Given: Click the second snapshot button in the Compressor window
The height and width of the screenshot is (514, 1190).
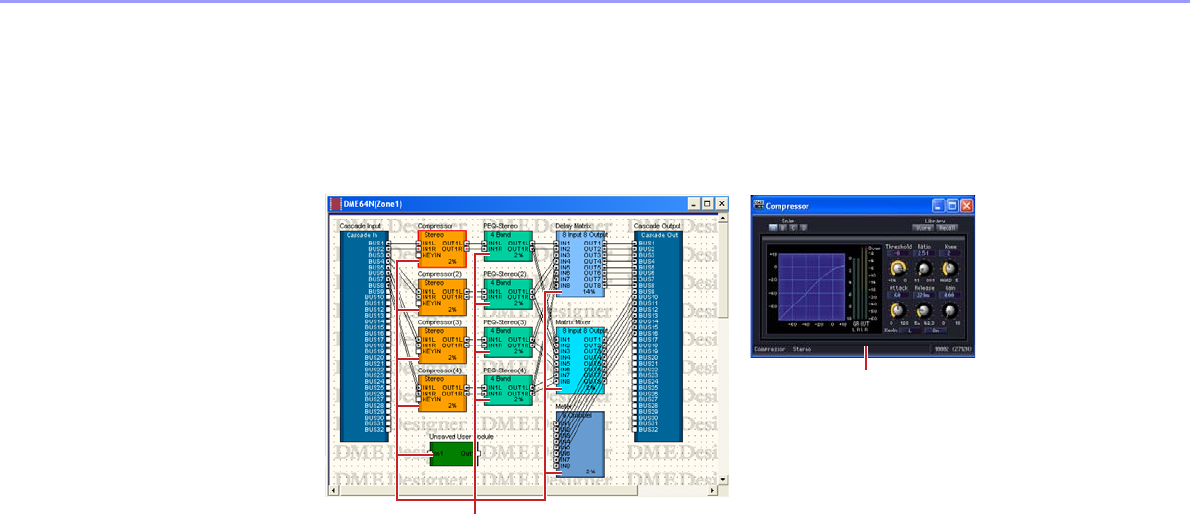Looking at the screenshot, I should click(782, 228).
